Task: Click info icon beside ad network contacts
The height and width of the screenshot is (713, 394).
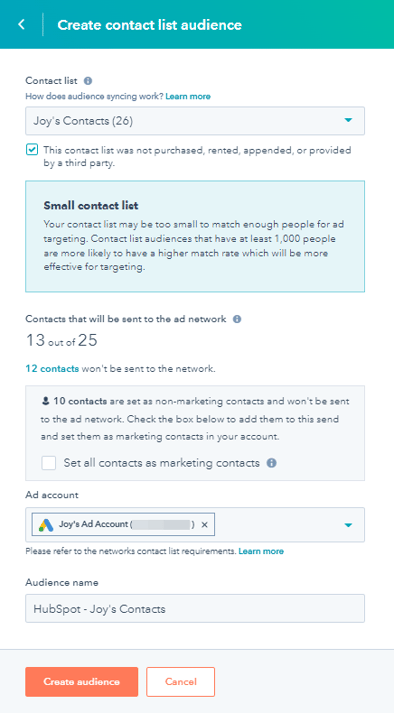Action: pyautogui.click(x=237, y=319)
